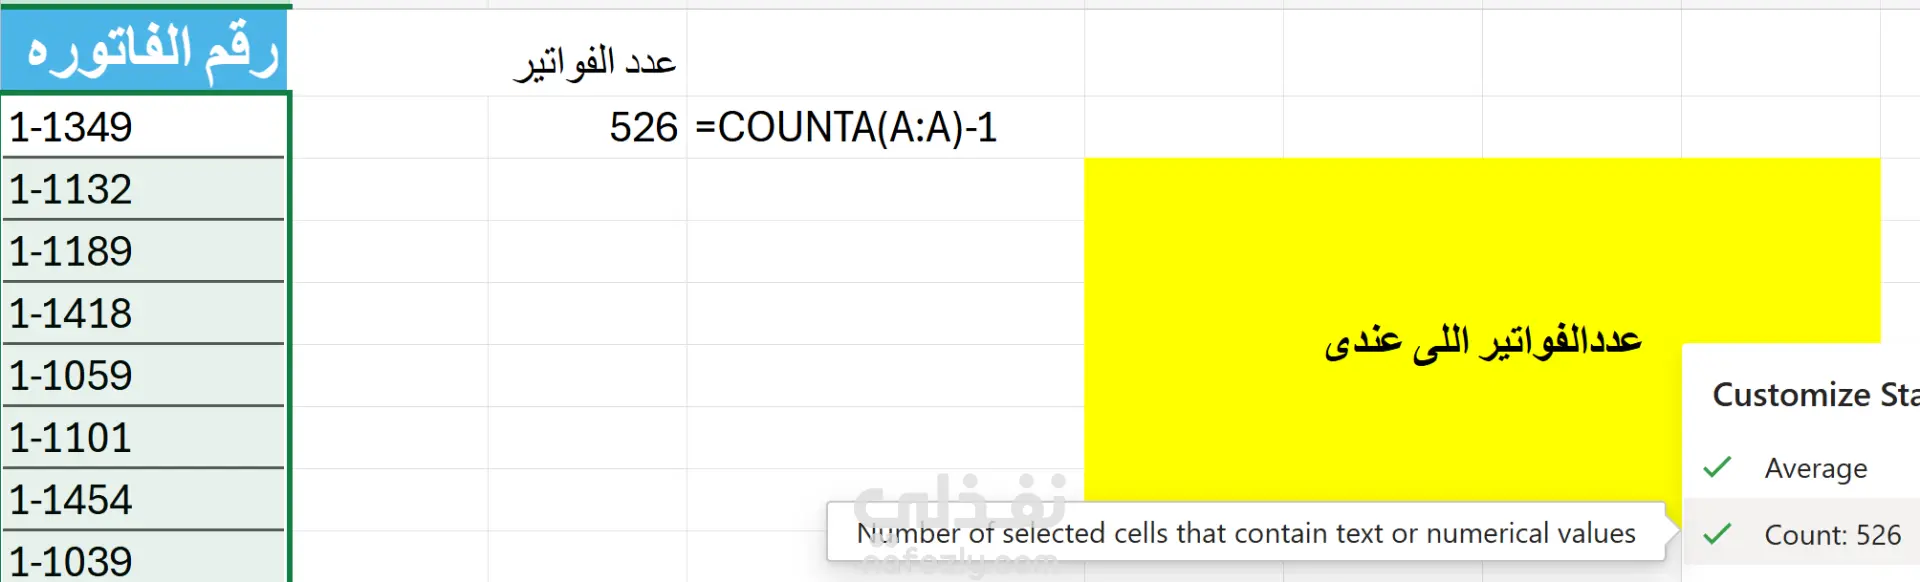1920x582 pixels.
Task: Select the Average menu entry text
Action: (x=1815, y=468)
